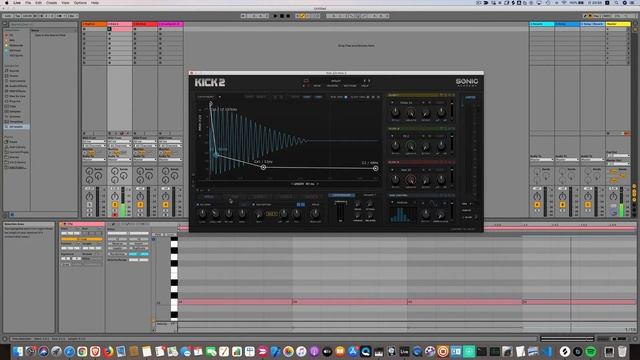
Task: Open the Sounds category in the browser
Action: 14,71
